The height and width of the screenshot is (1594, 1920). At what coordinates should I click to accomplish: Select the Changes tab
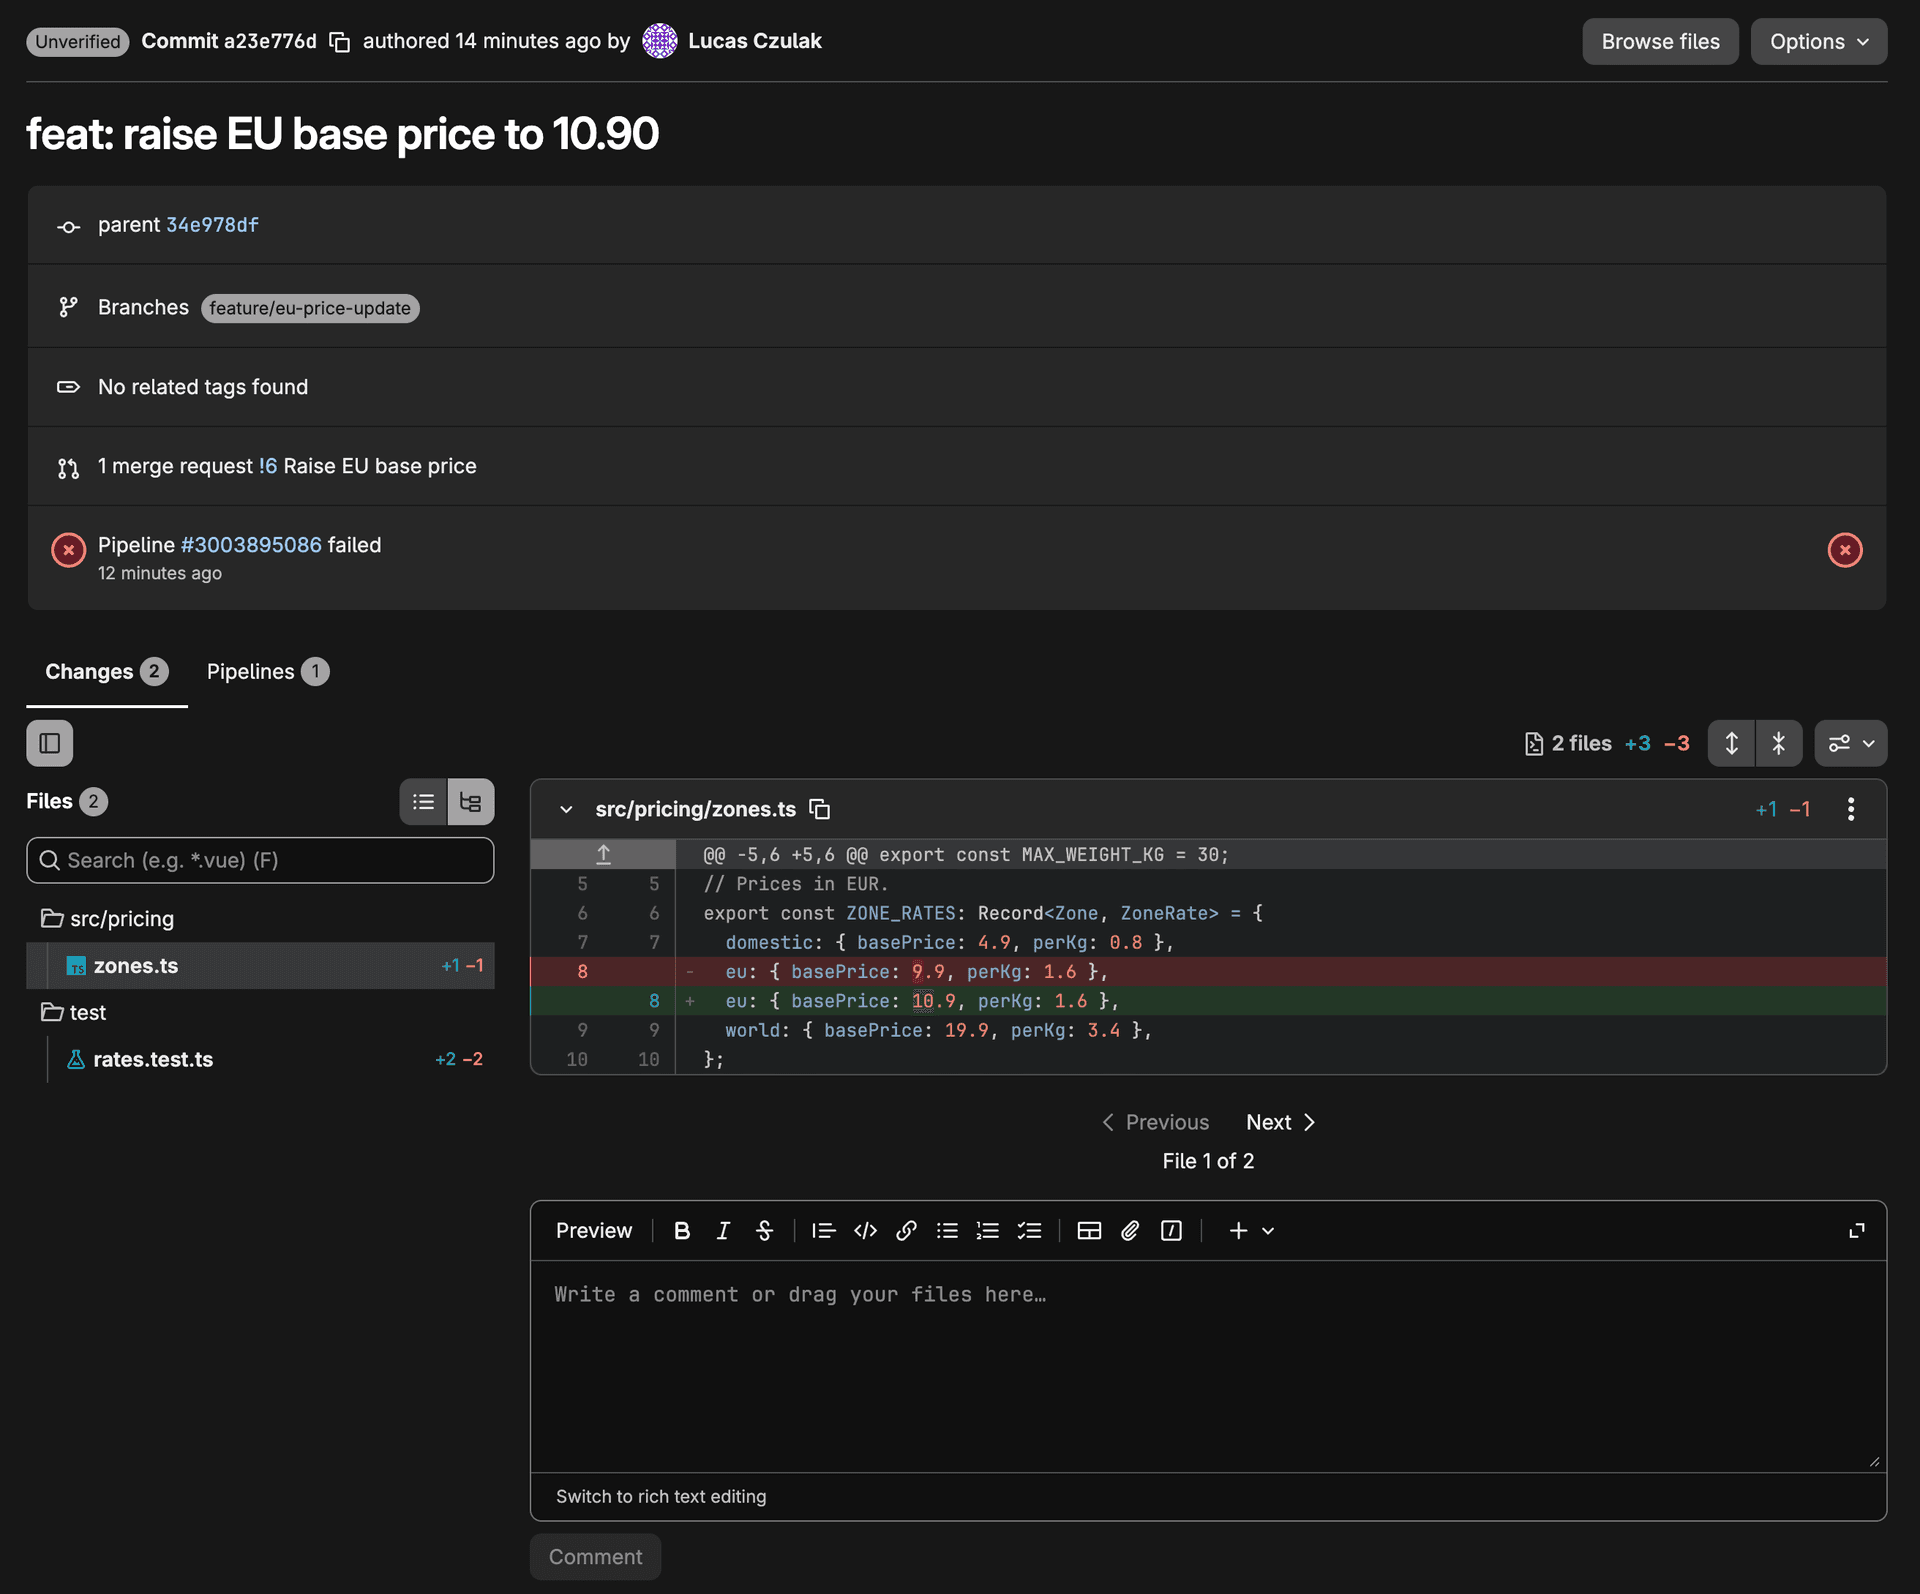[107, 672]
